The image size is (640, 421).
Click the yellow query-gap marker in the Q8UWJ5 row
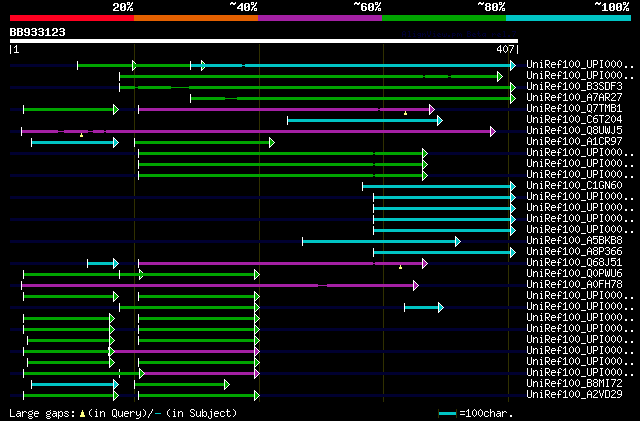click(82, 135)
